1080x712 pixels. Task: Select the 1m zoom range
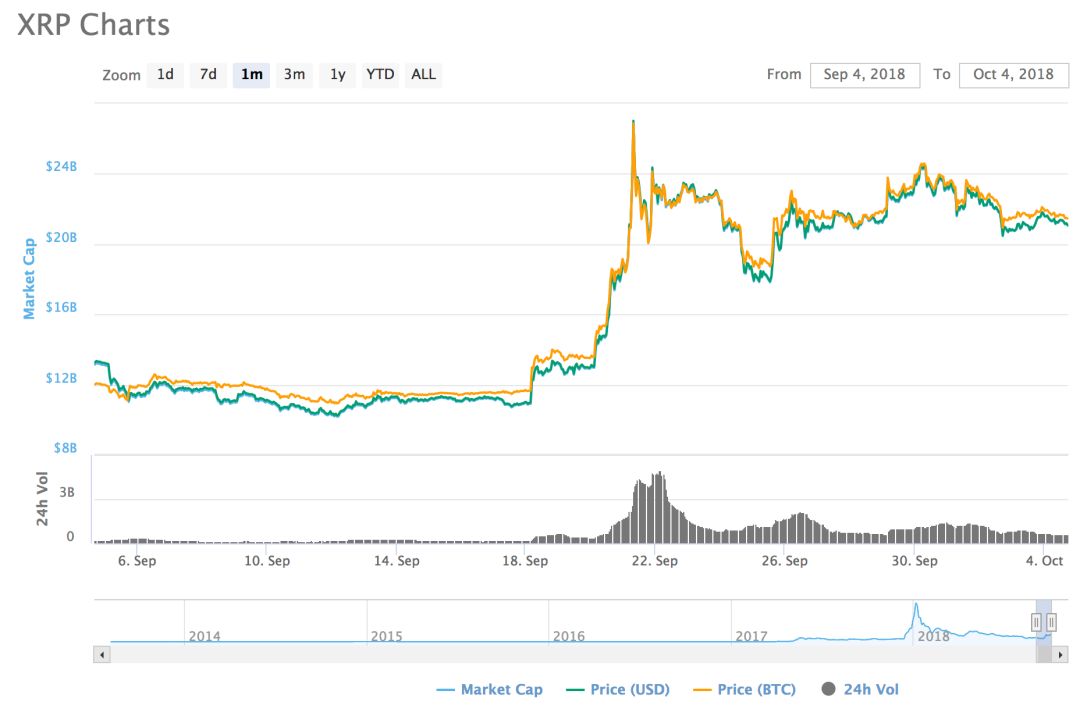pos(251,74)
